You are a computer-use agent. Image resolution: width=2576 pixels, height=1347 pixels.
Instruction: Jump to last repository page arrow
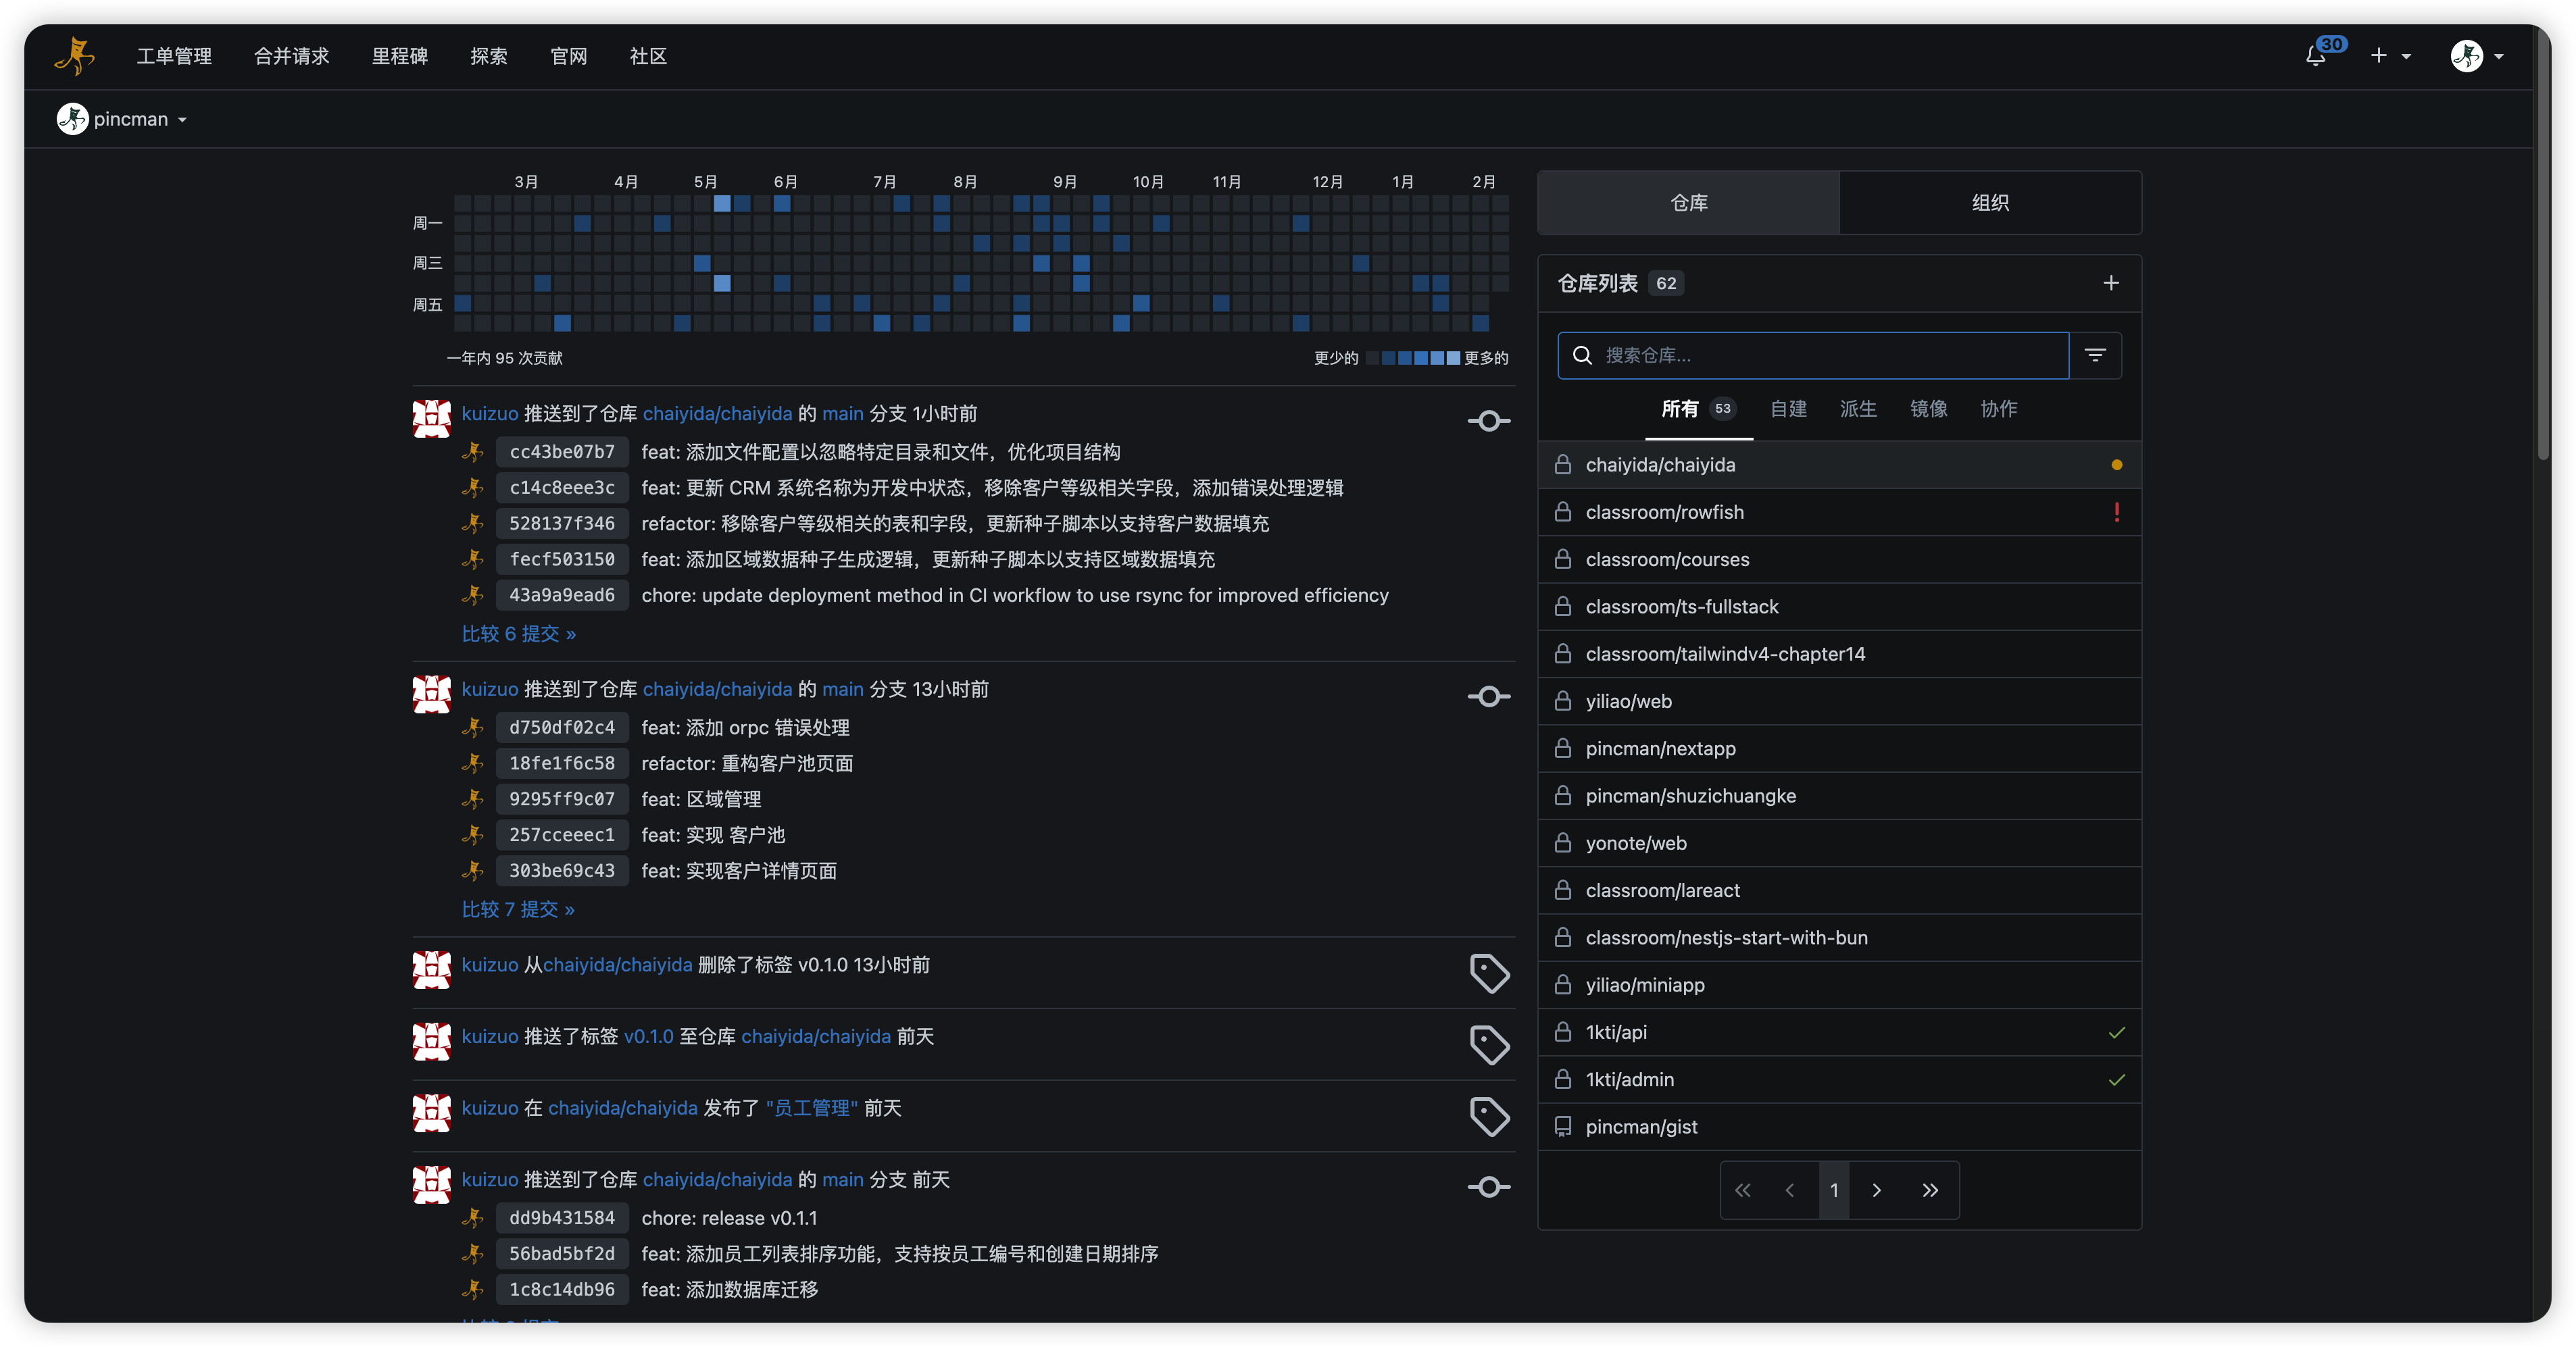click(1930, 1190)
